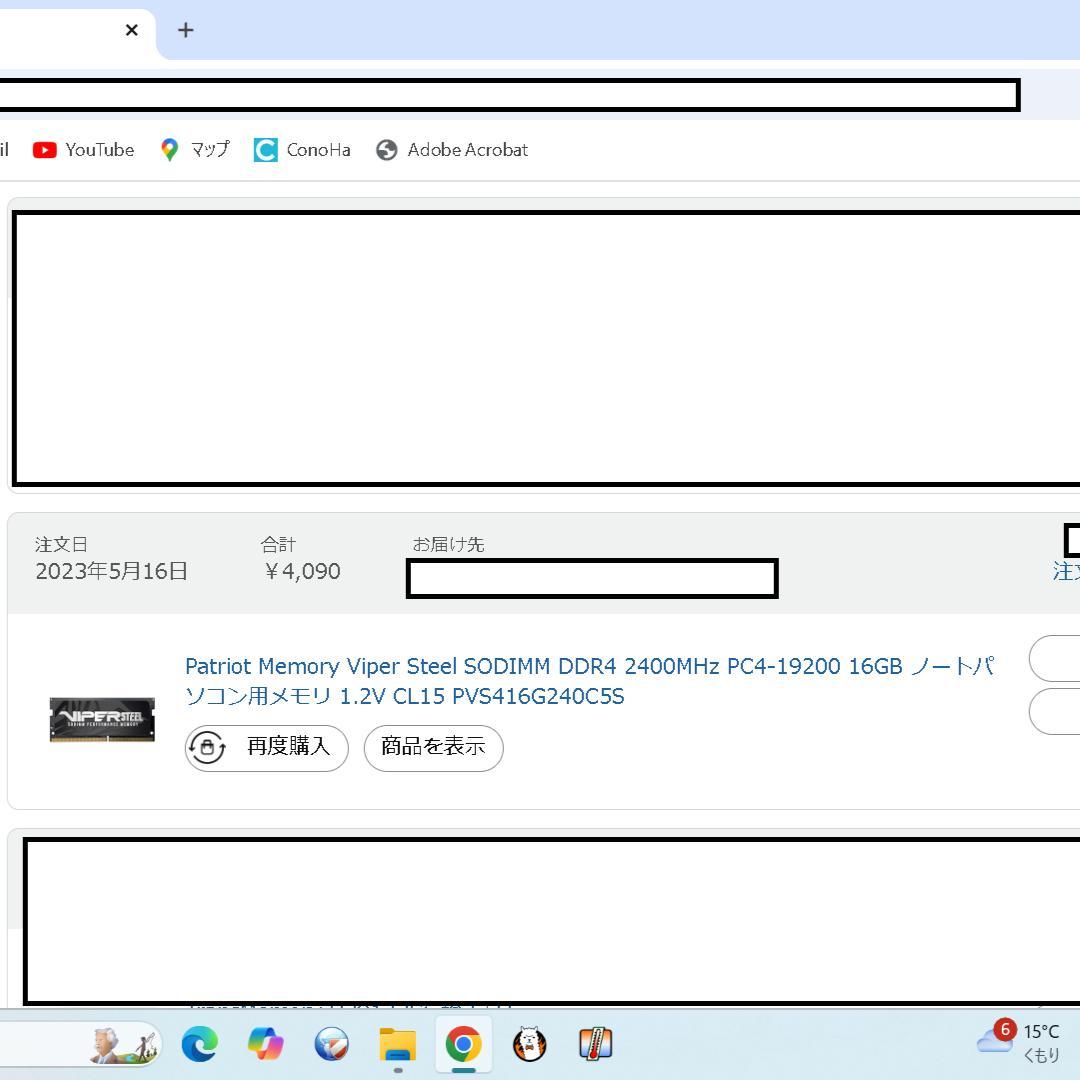This screenshot has width=1080, height=1080.
Task: Open the alpaca mascot app in the taskbar
Action: click(x=529, y=1045)
